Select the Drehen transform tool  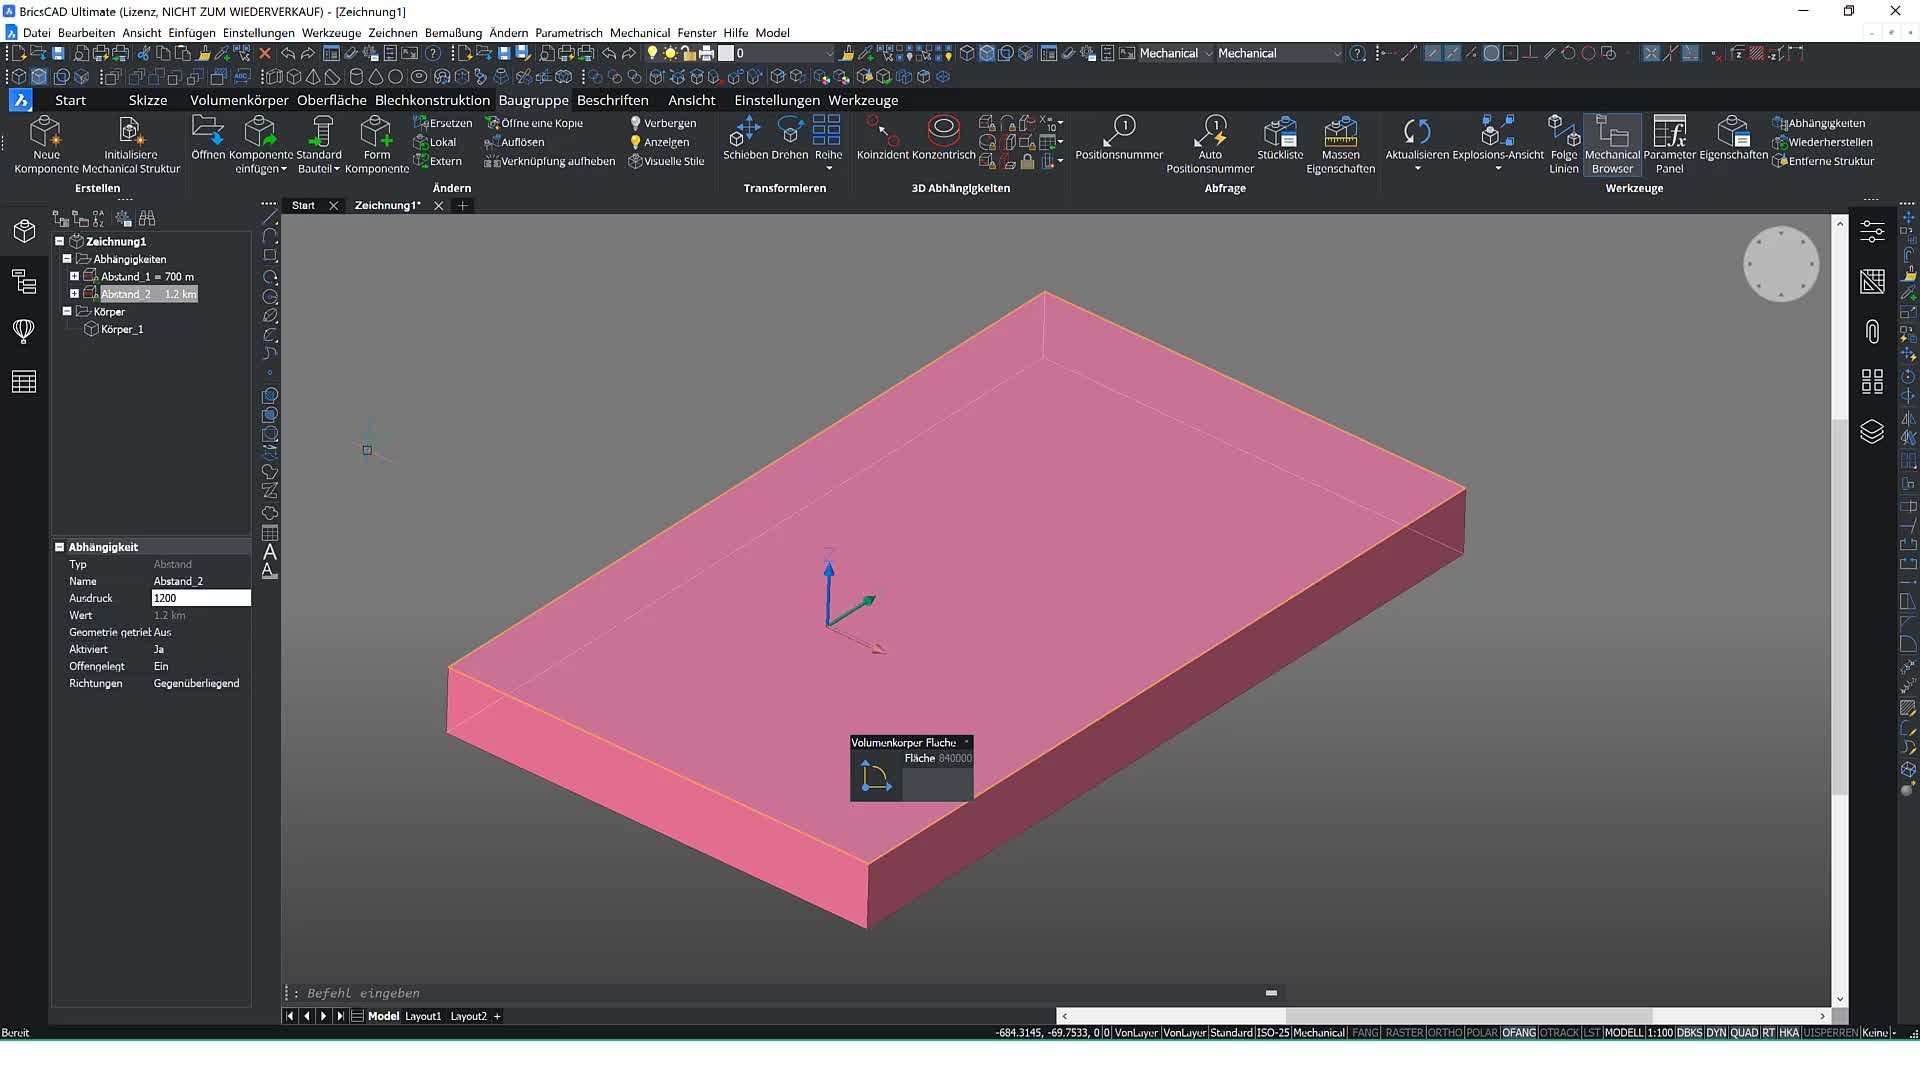point(790,137)
